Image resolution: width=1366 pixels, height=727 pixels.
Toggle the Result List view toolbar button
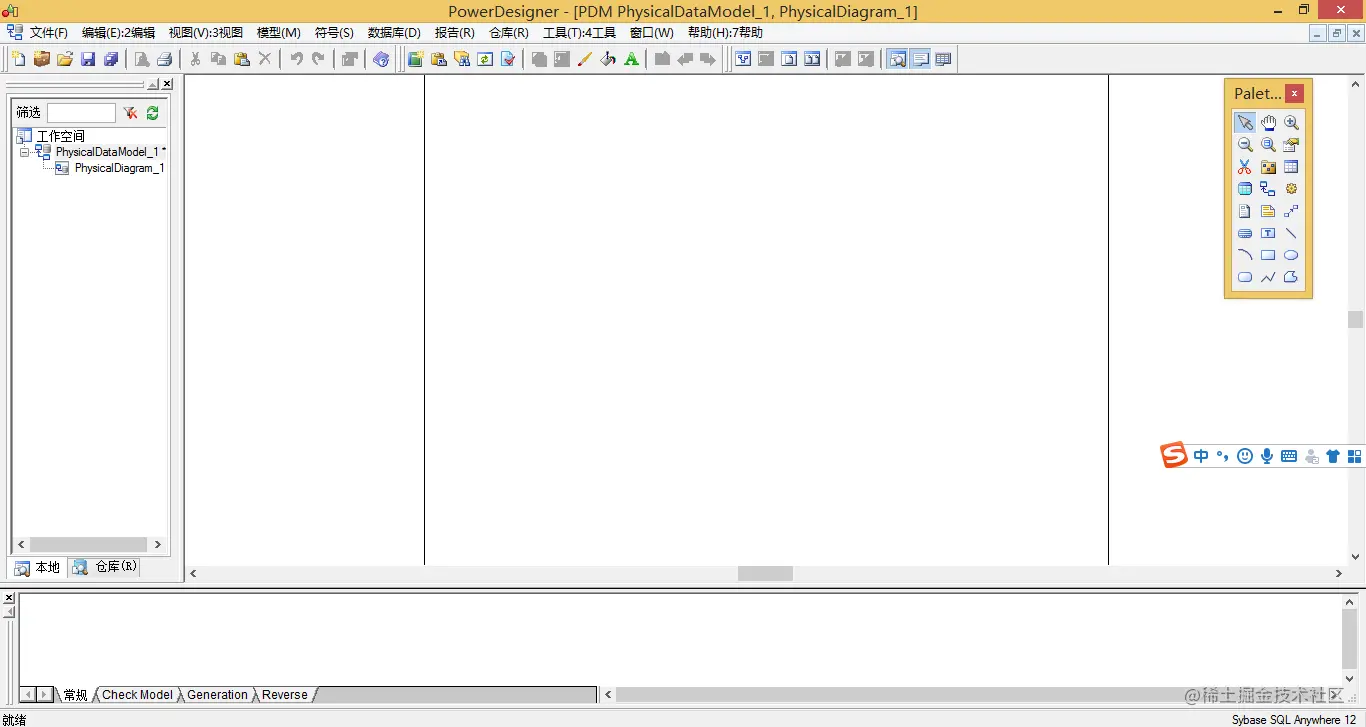point(943,59)
